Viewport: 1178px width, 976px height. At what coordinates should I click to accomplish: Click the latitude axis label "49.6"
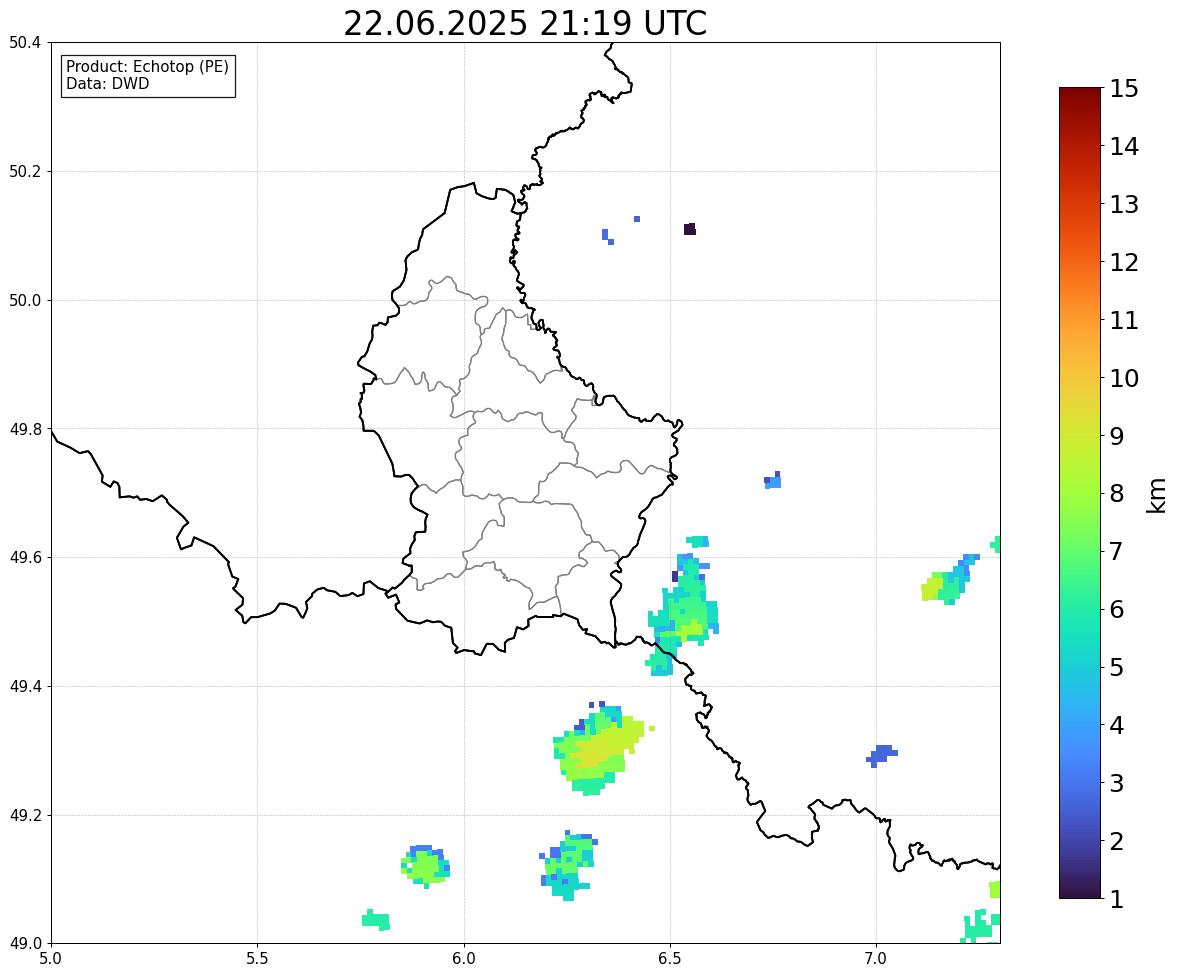pyautogui.click(x=25, y=557)
